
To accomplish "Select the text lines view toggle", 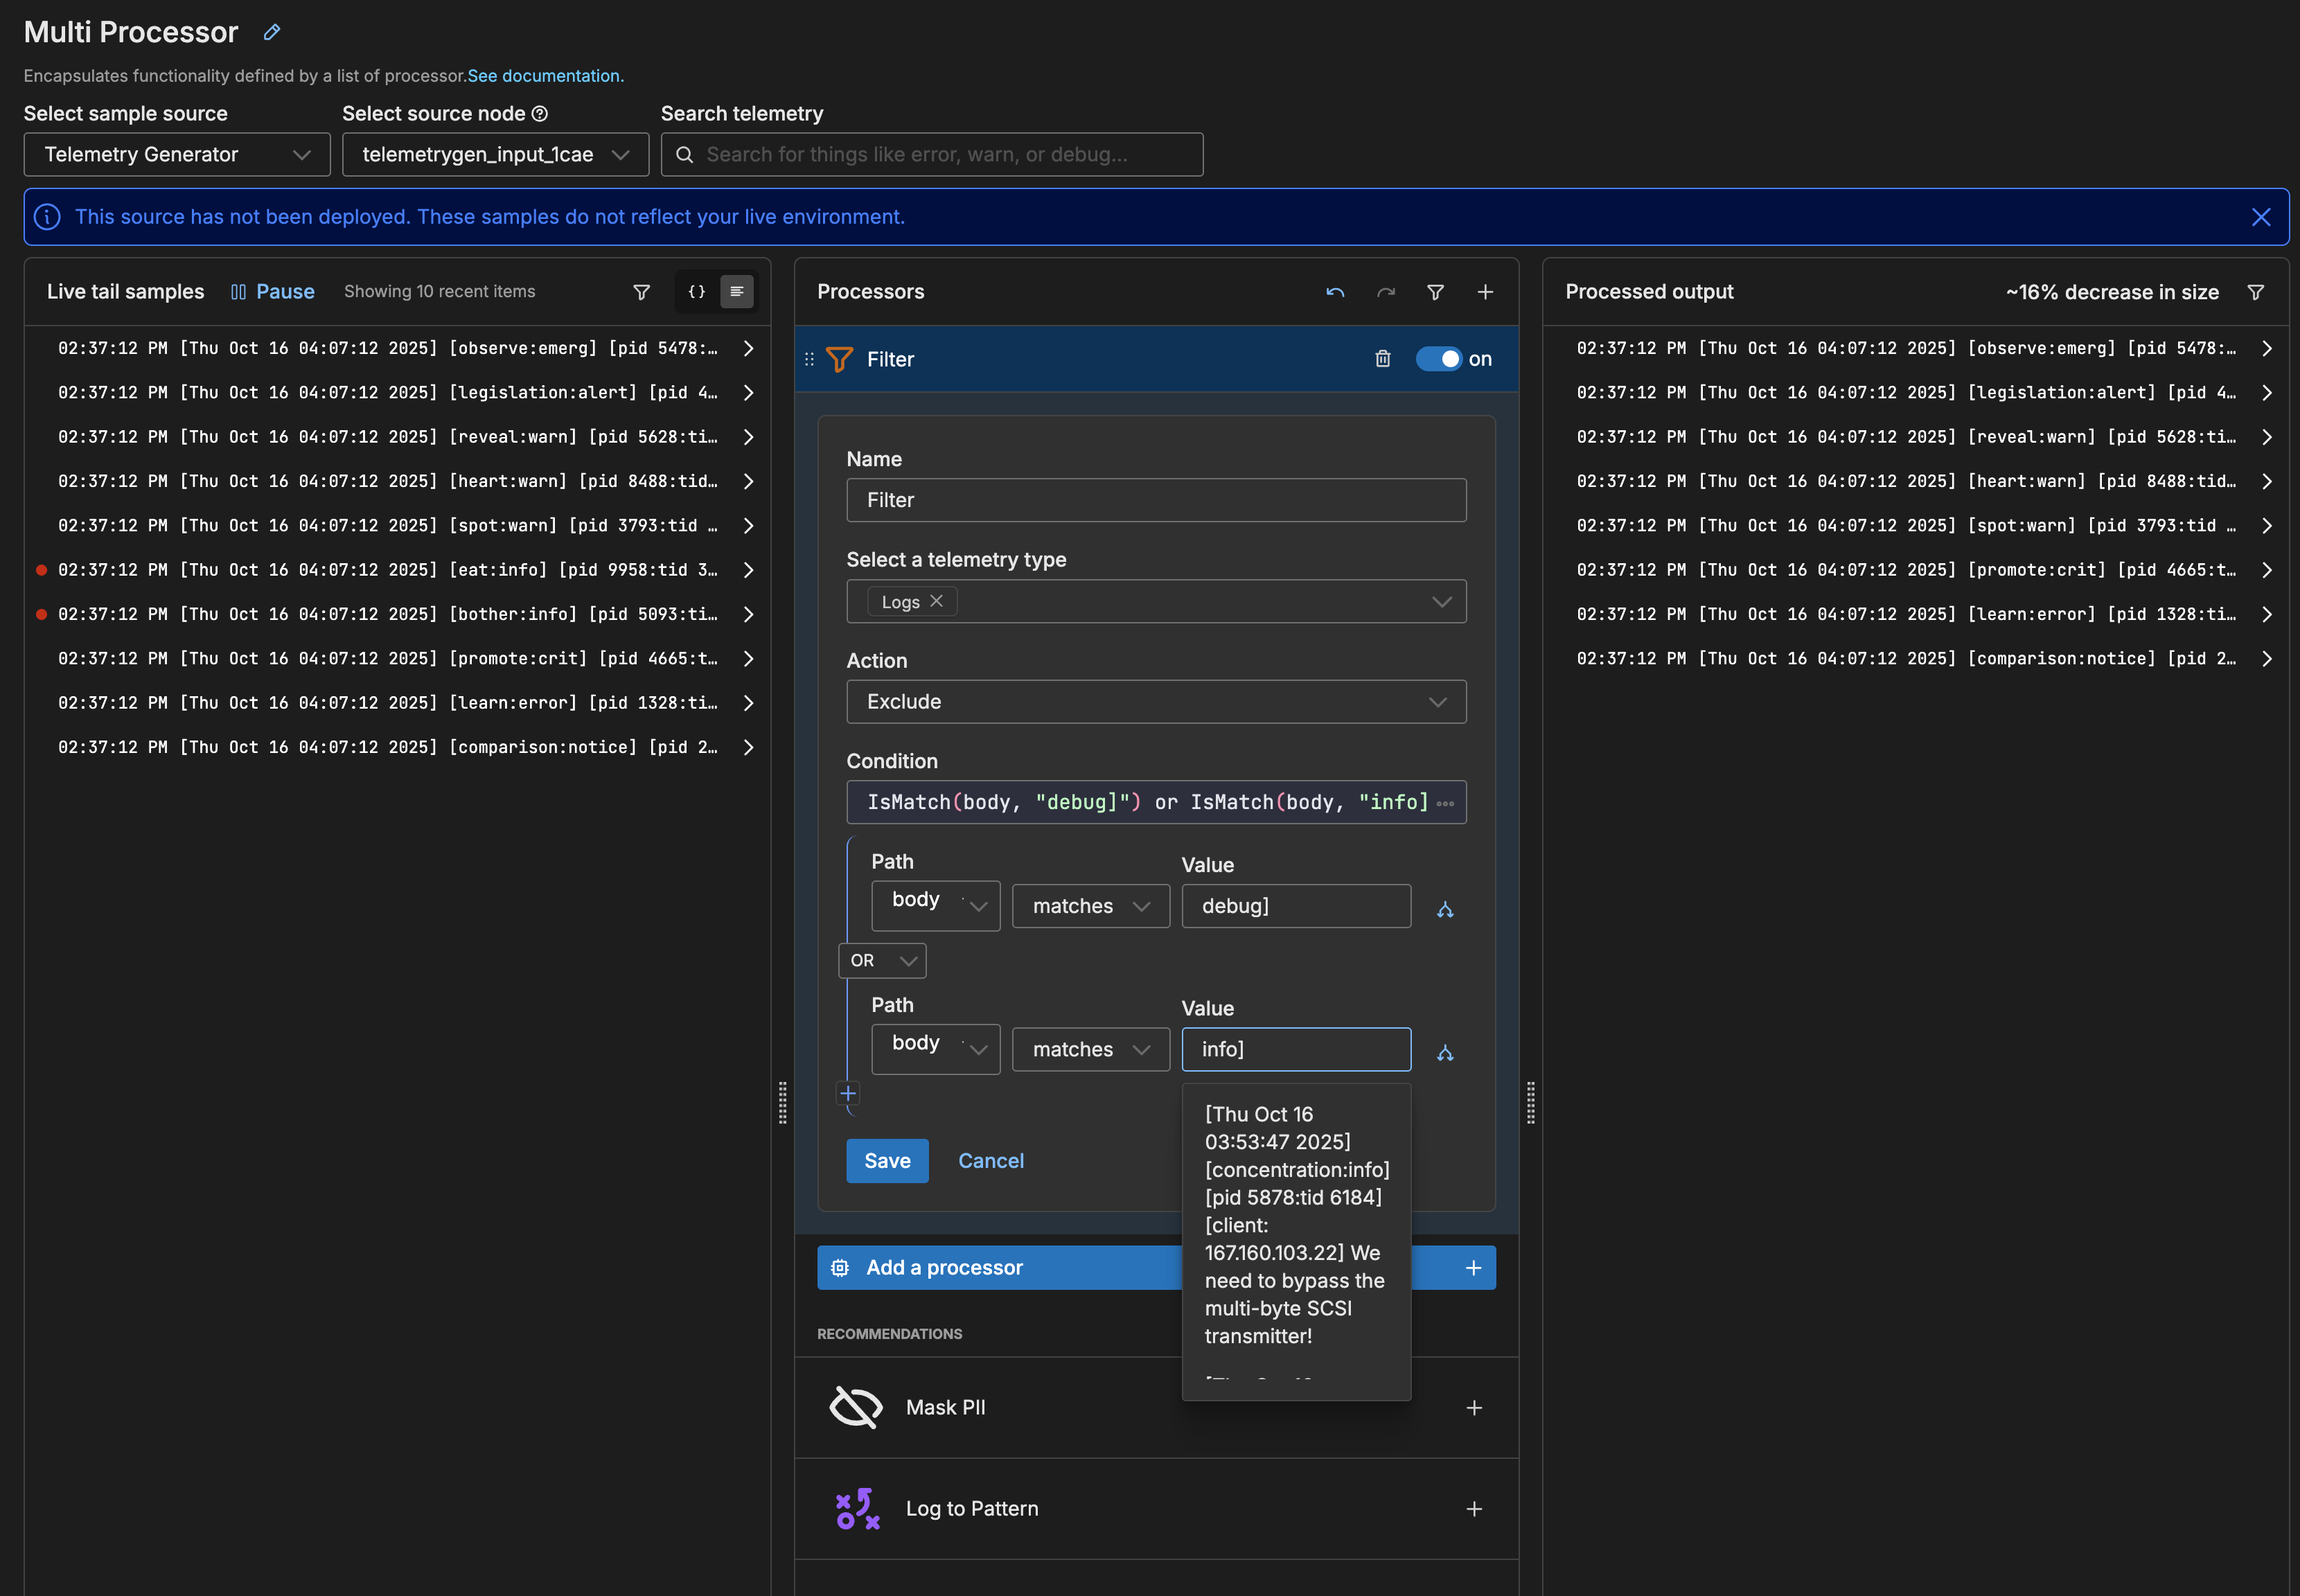I will (x=737, y=292).
